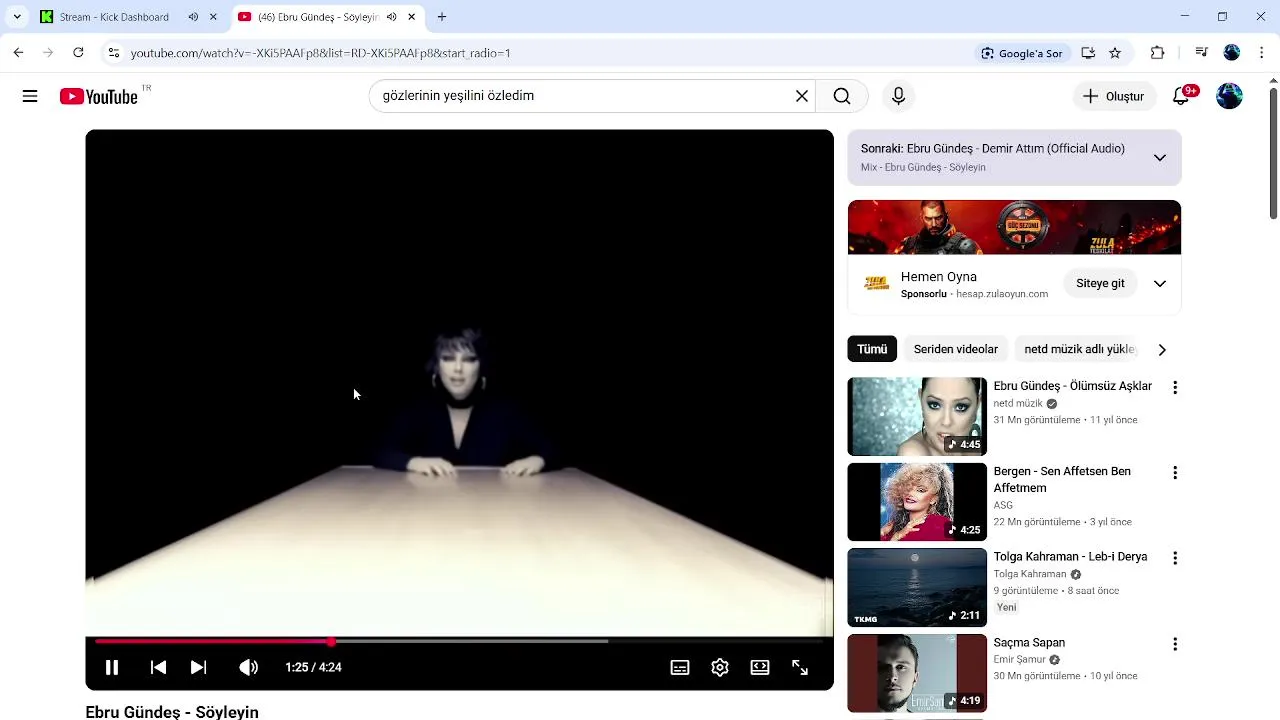Enter full screen mode

pyautogui.click(x=800, y=667)
